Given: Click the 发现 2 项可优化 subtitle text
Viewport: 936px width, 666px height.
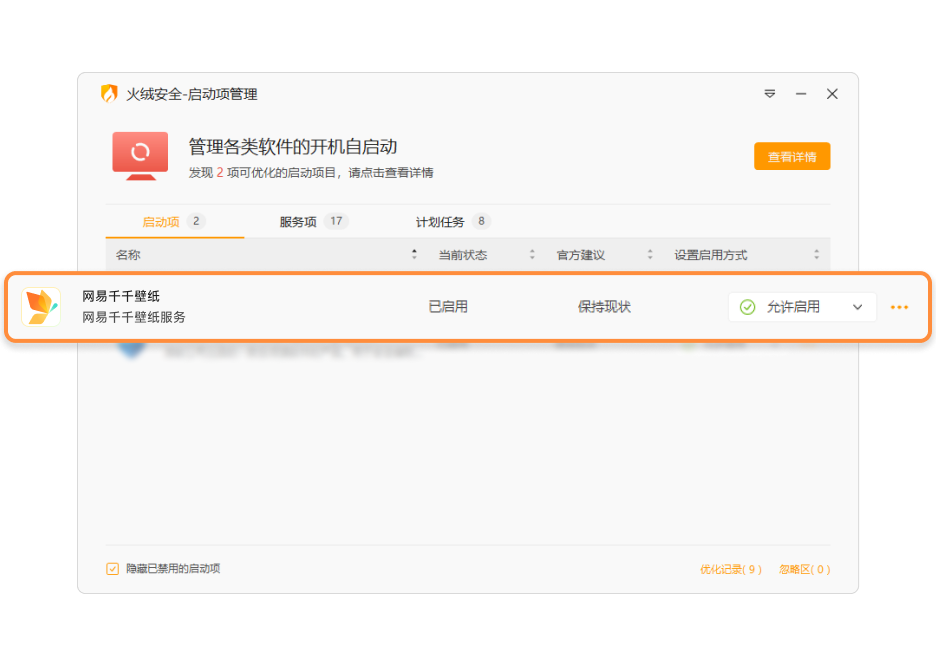Looking at the screenshot, I should point(311,172).
